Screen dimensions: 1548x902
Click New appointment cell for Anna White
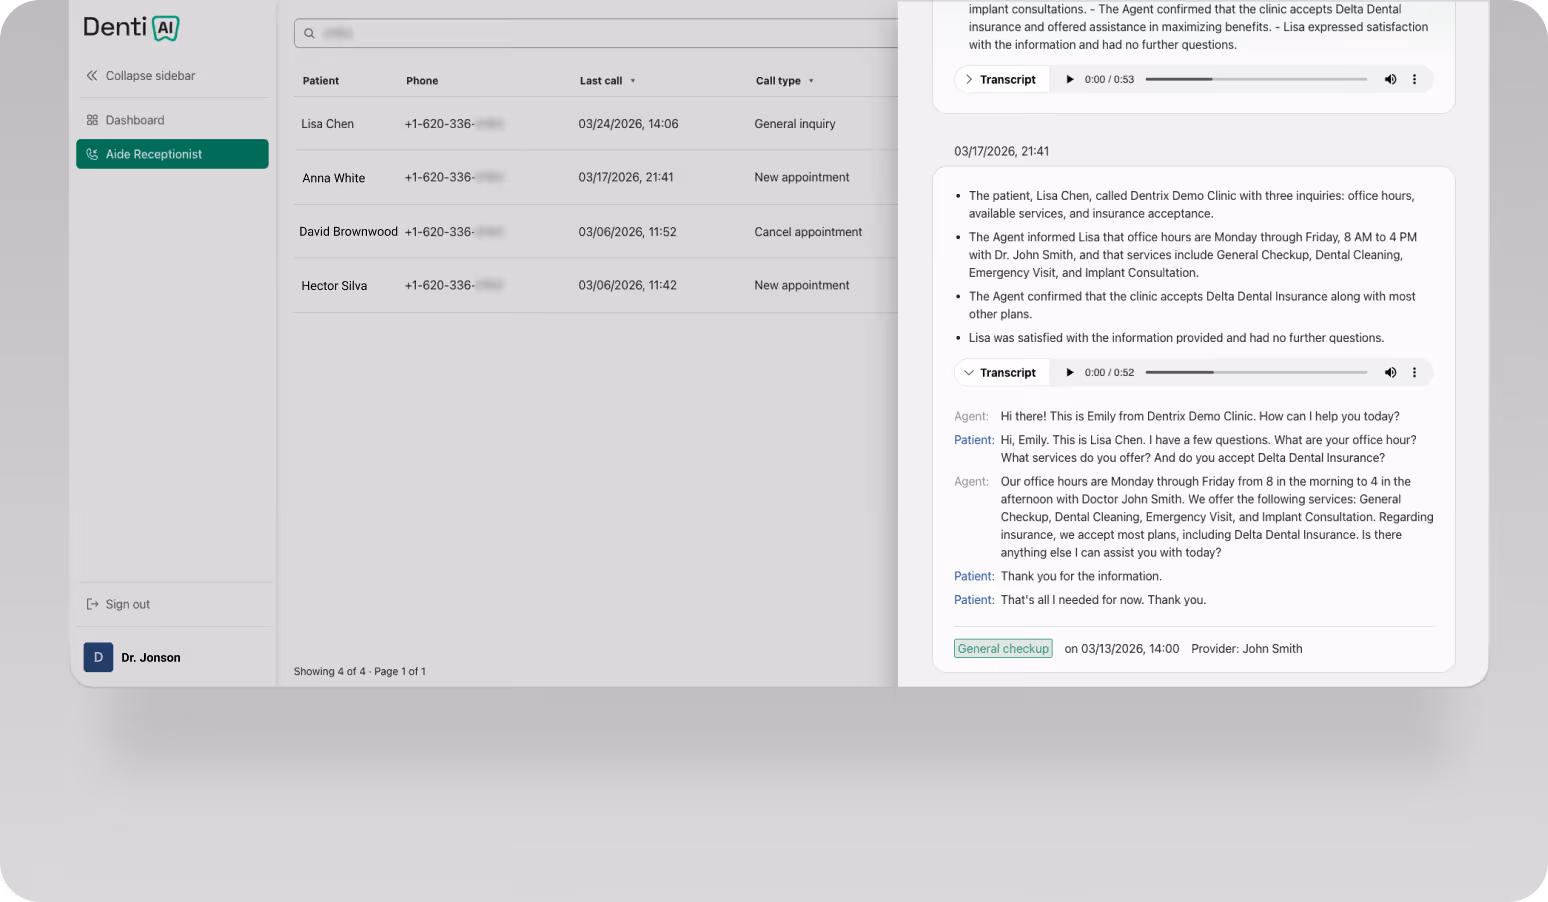click(x=802, y=178)
